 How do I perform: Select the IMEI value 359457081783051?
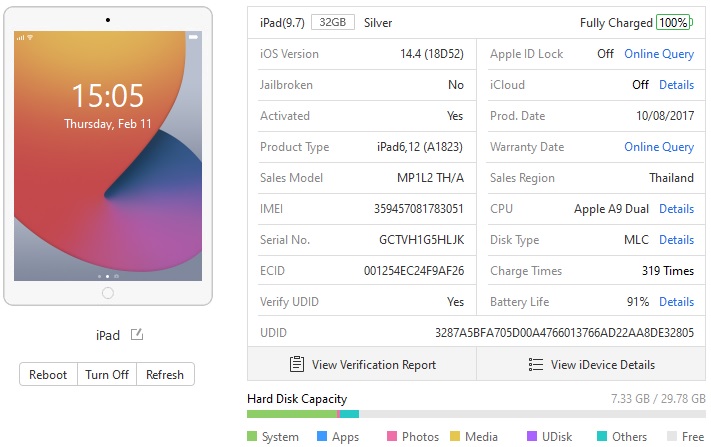(419, 209)
